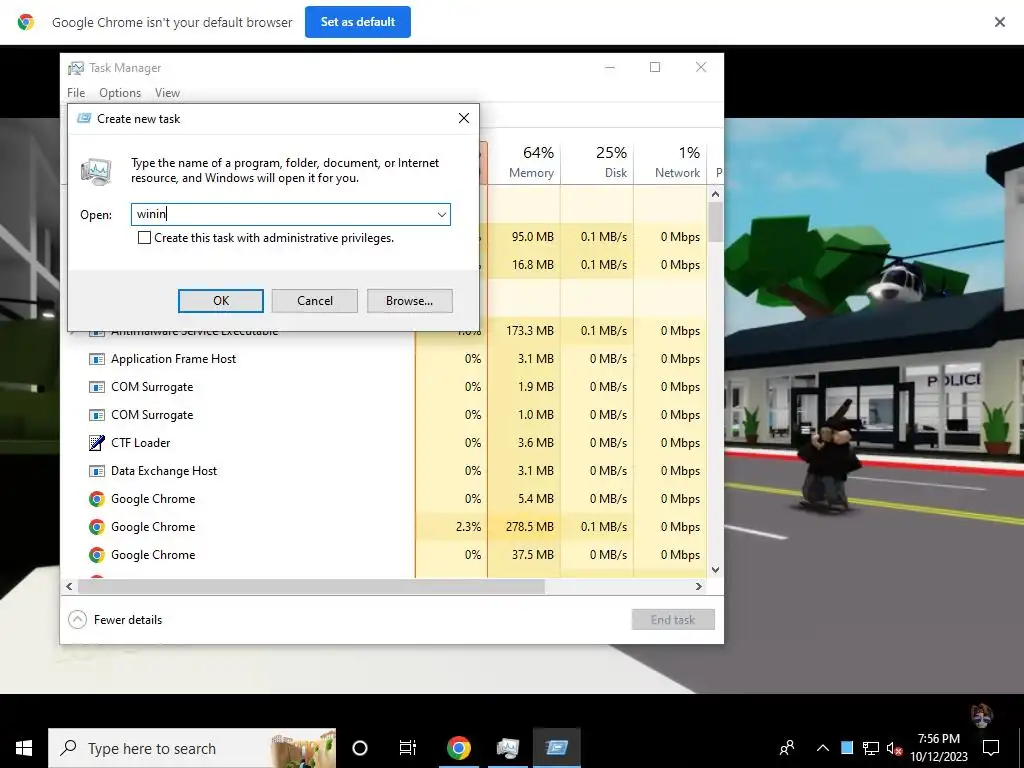Sort processes by Memory column
Image resolution: width=1024 pixels, height=768 pixels.
tap(524, 162)
